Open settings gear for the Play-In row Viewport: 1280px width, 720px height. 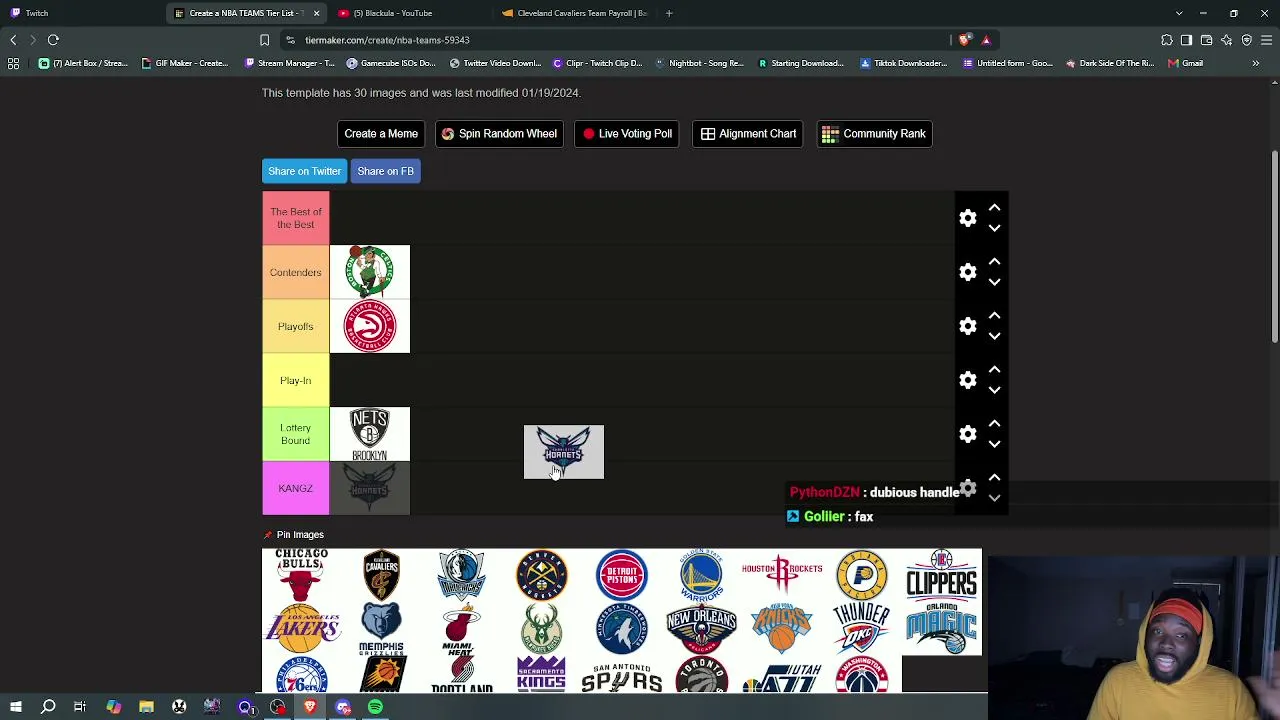point(968,380)
